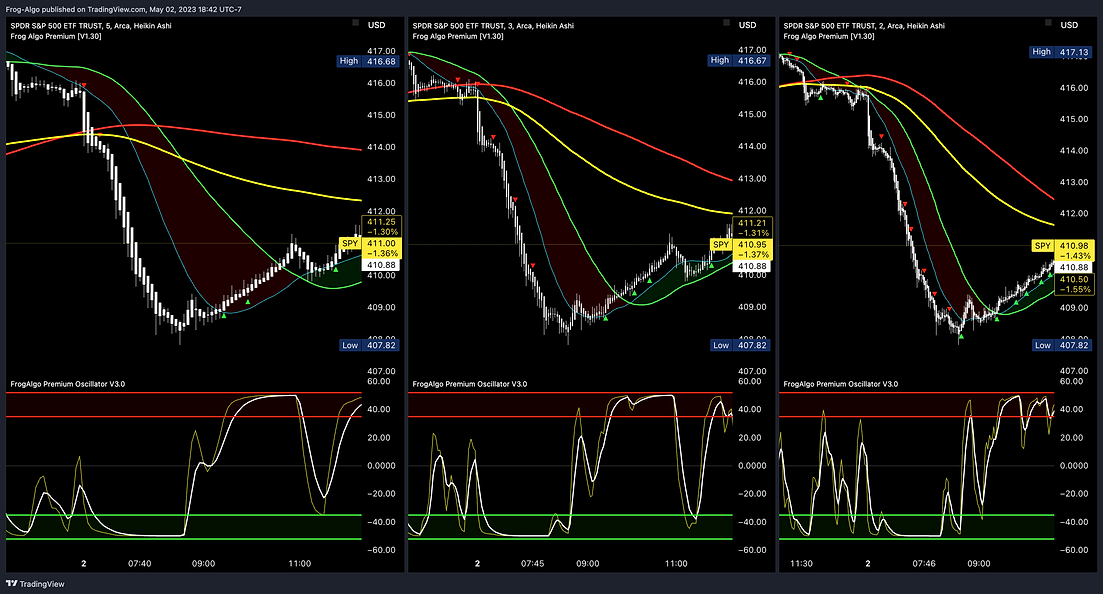Click the FrogAlgo Premium Oscillator V3.0 label in the 5-minute chart
1103x594 pixels.
(68, 384)
